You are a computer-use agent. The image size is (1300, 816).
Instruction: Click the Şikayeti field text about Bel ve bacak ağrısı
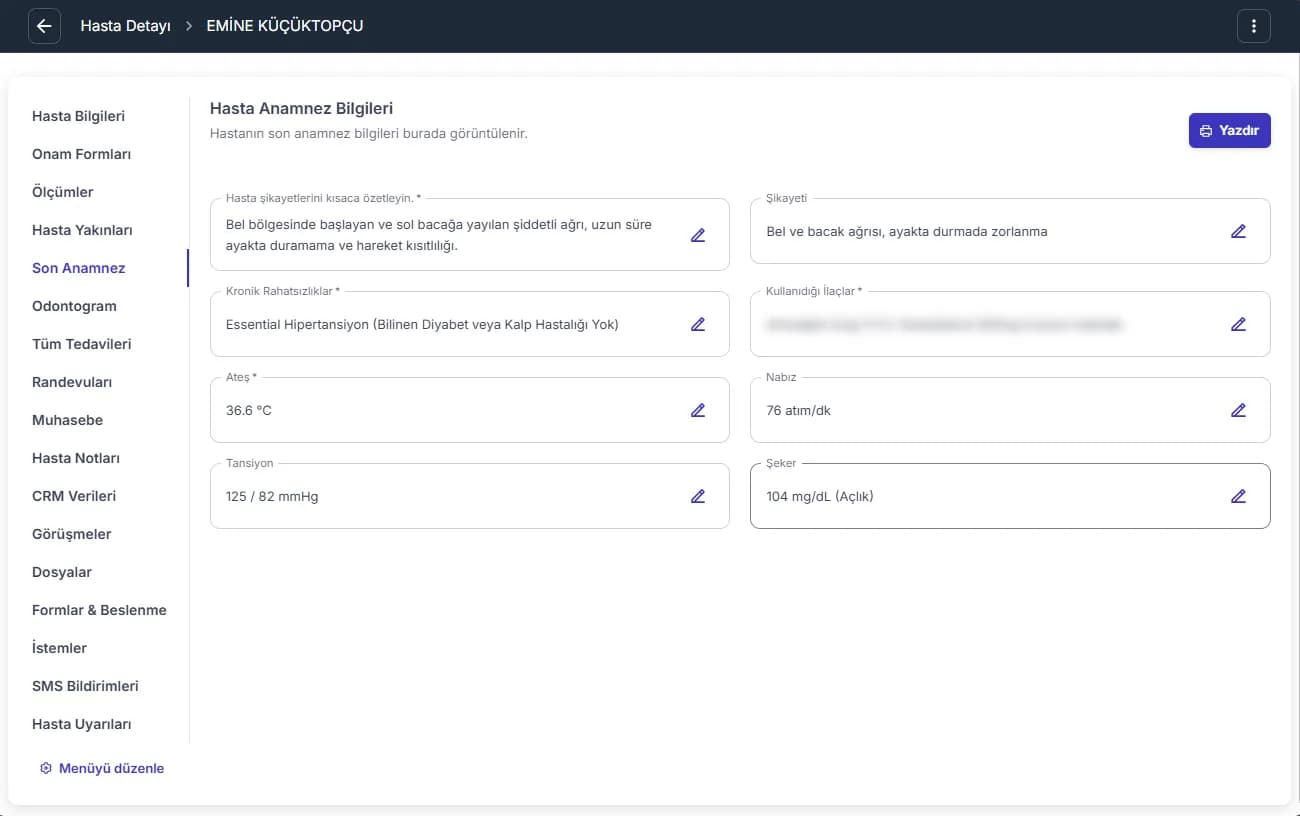pyautogui.click(x=907, y=231)
